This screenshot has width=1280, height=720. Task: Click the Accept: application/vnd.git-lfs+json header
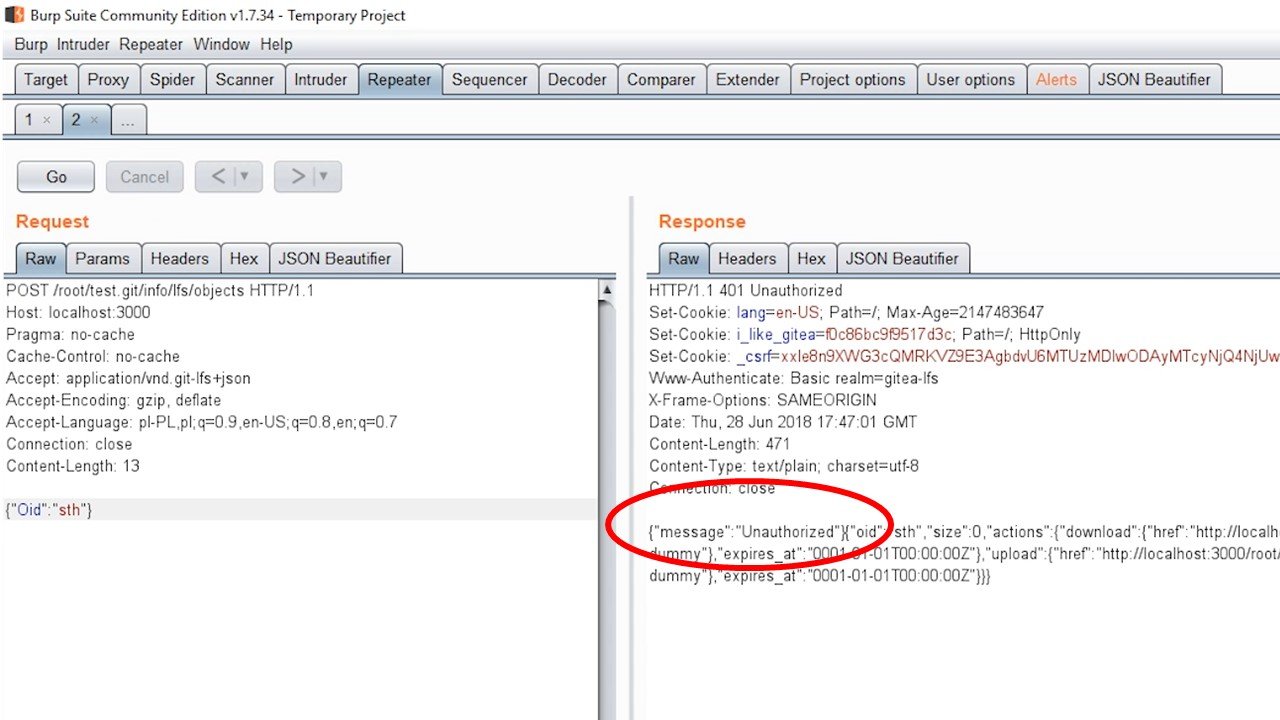click(128, 379)
